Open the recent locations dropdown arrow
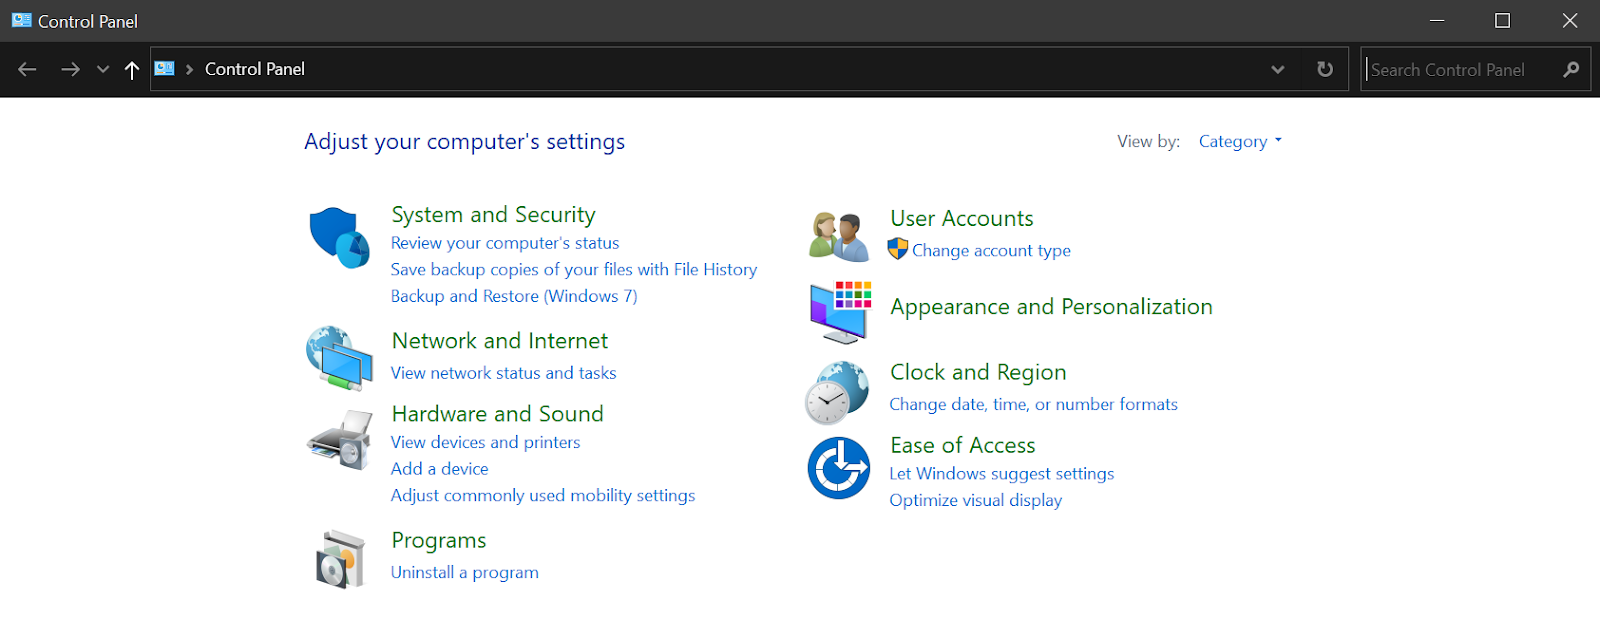 pyautogui.click(x=102, y=69)
